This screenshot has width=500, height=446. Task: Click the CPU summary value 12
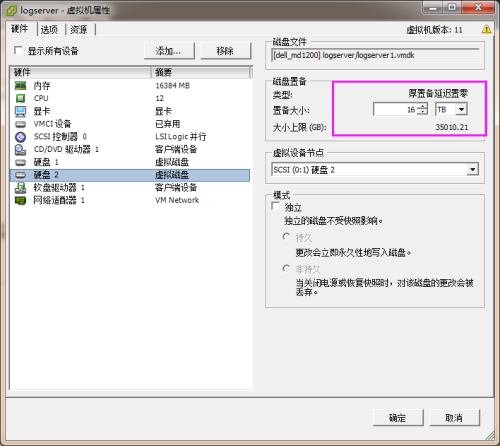(159, 98)
